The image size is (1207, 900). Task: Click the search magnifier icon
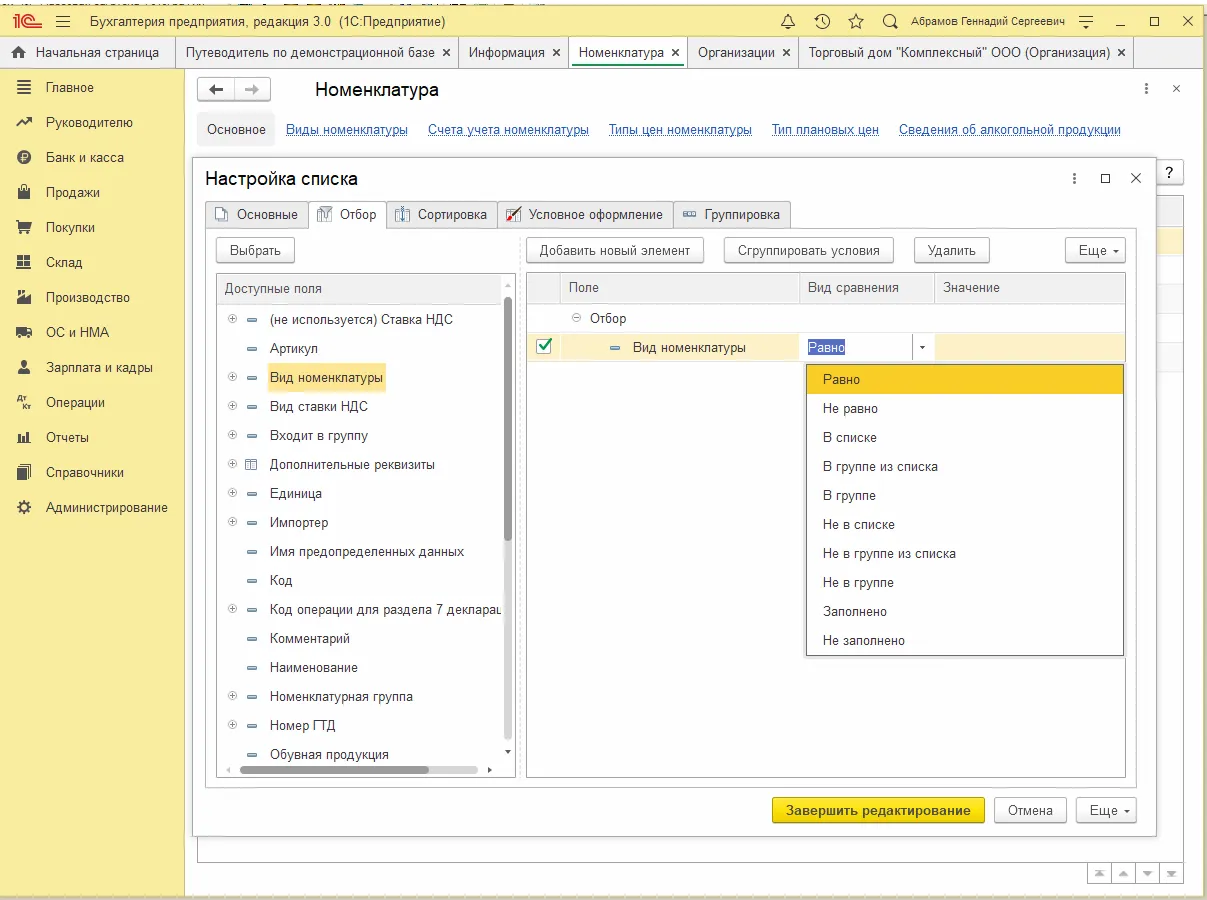tap(890, 21)
